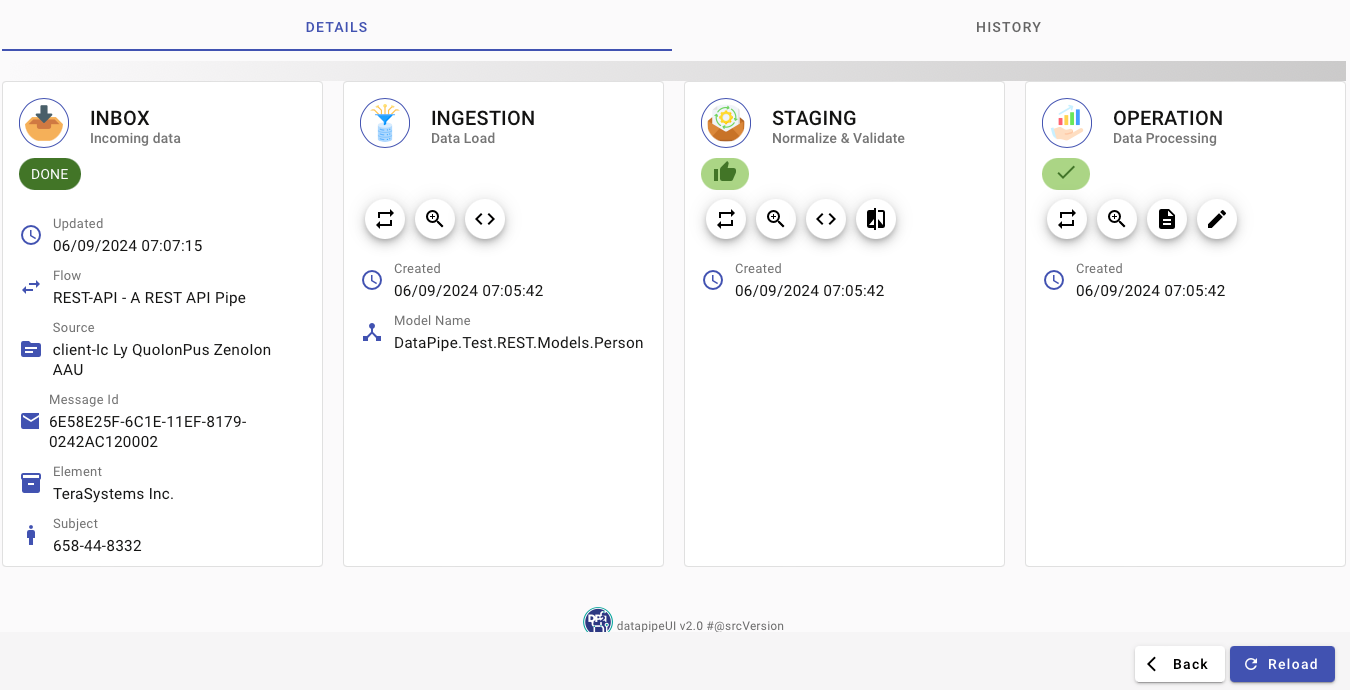Open the document icon in Operation card
Viewport: 1350px width, 690px height.
(1167, 219)
